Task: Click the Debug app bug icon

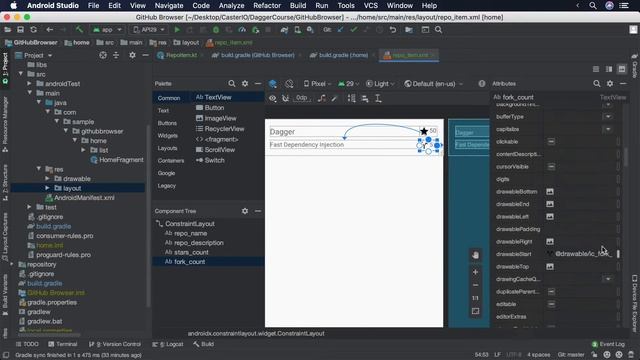Action: (216, 30)
